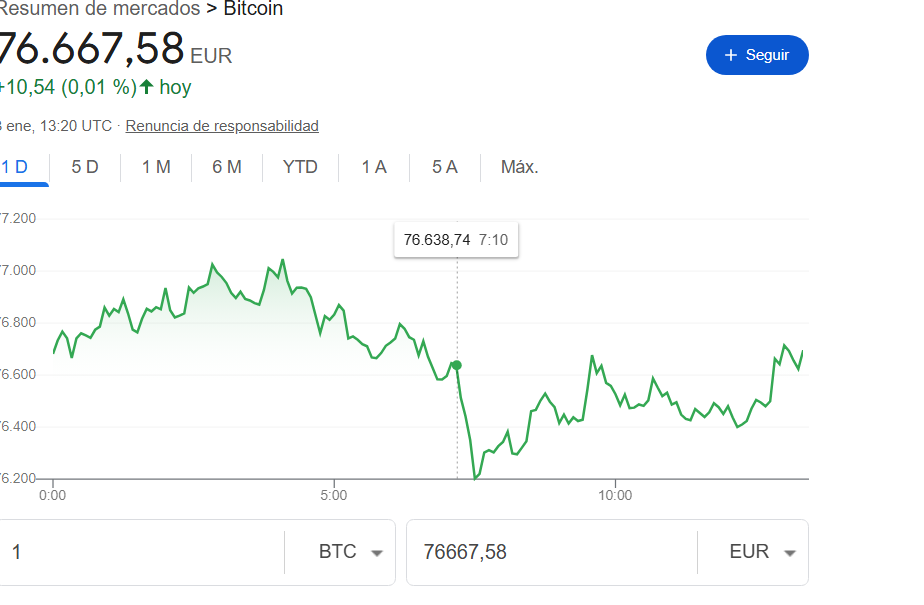This screenshot has width=924, height=605.
Task: Open the Resumen de mercados breadcrumb
Action: click(98, 9)
